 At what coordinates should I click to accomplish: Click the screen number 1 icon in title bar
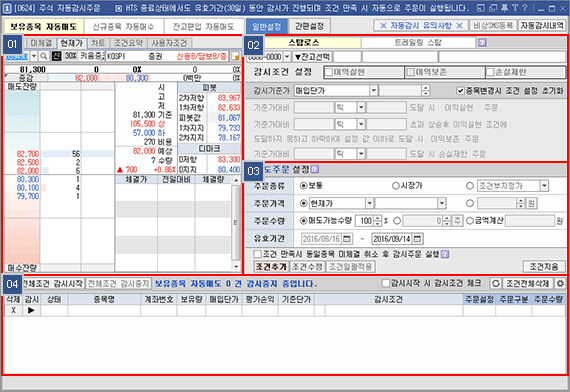7,8
